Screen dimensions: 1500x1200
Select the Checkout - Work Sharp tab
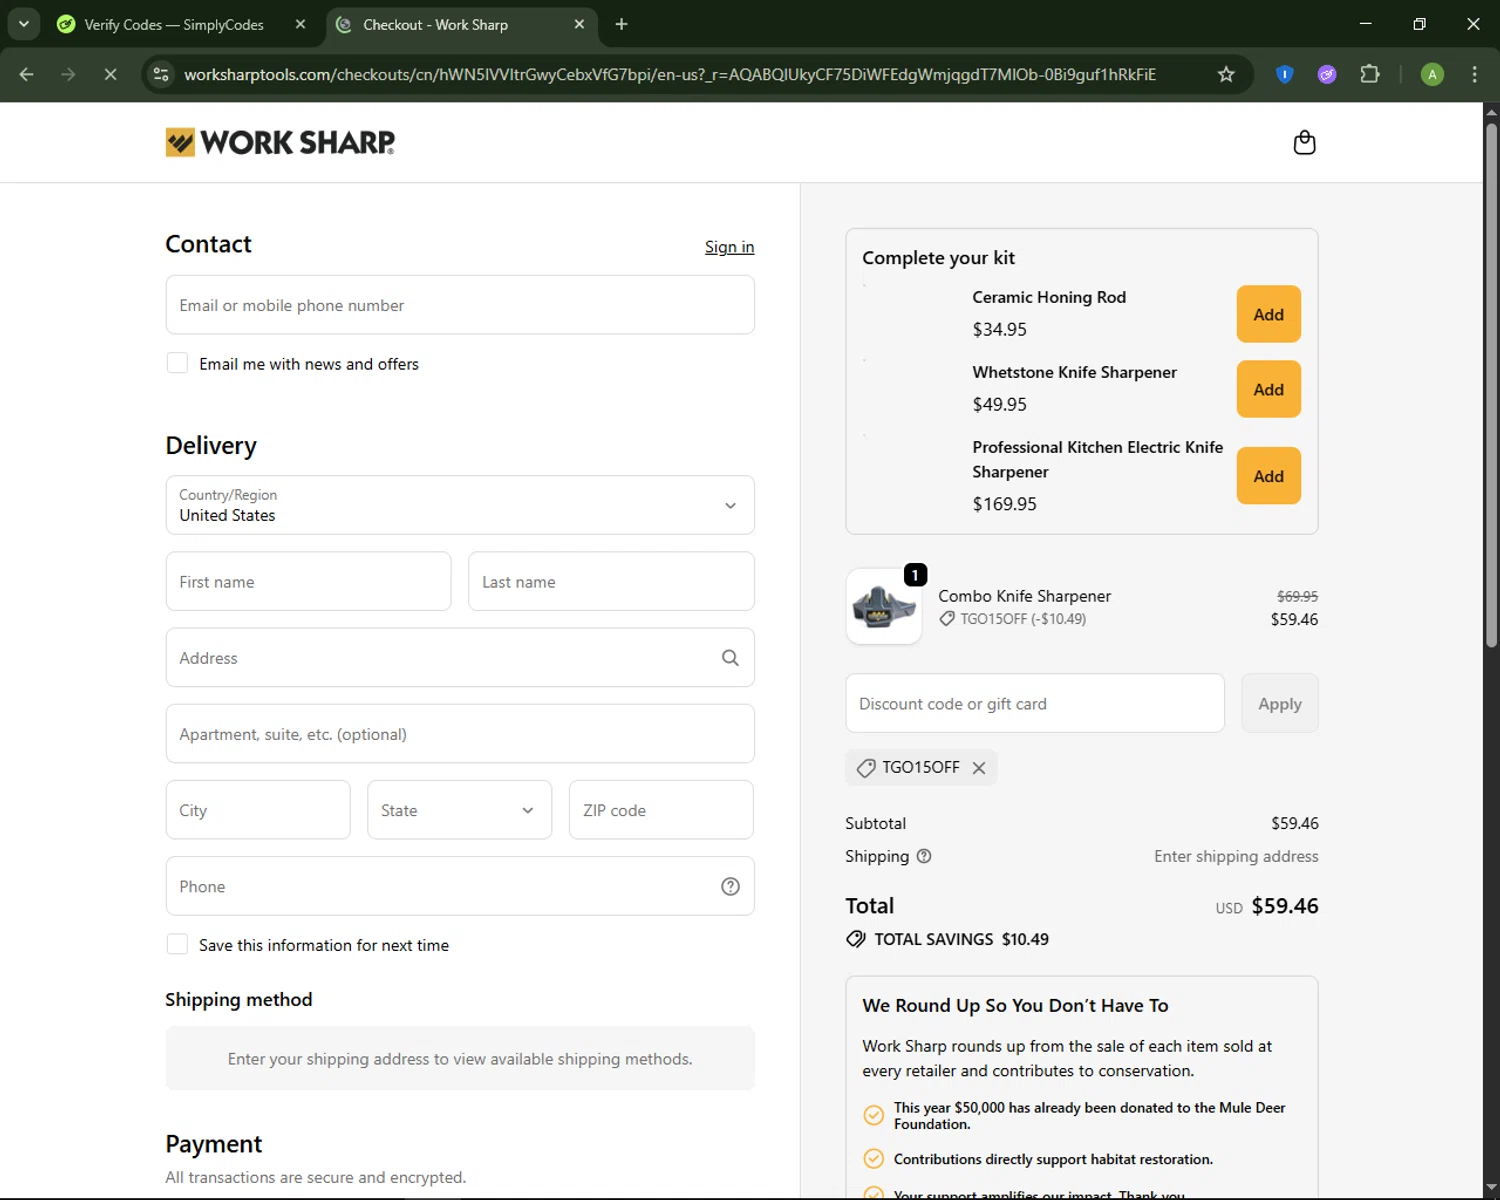point(461,24)
